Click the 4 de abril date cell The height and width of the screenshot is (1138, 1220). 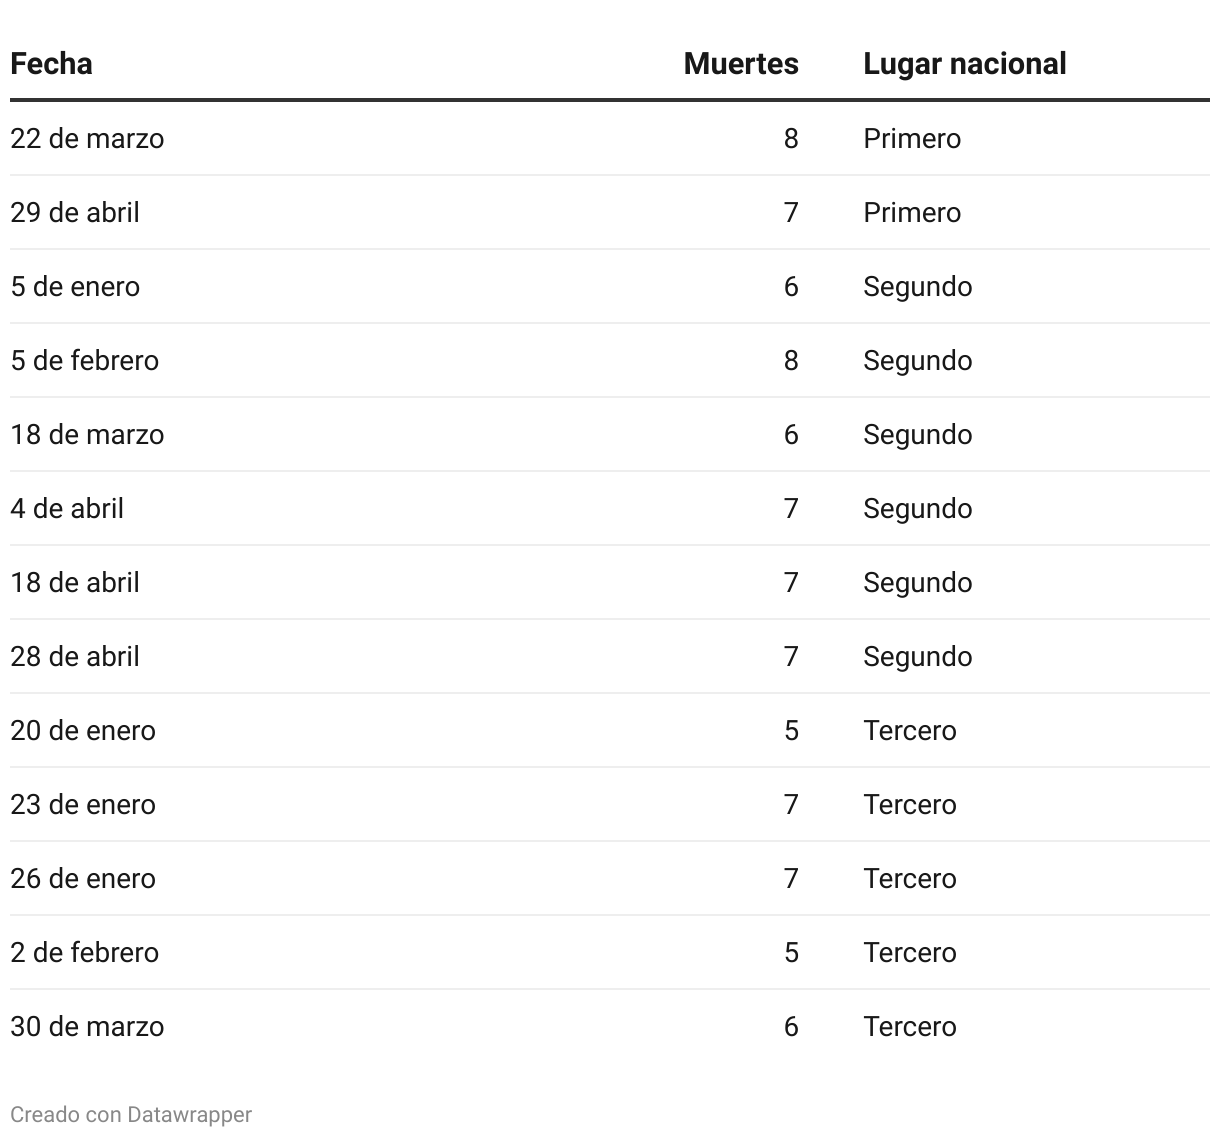coord(67,508)
